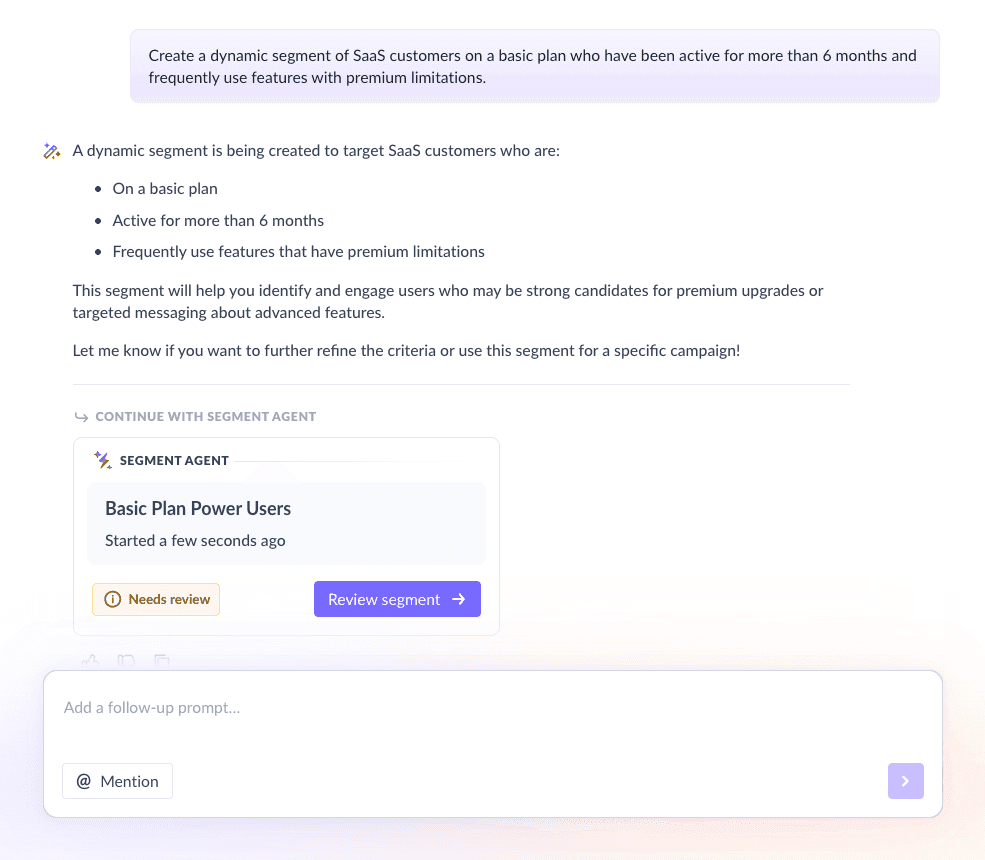Viewport: 985px width, 860px height.
Task: Click the purple send arrow button
Action: click(906, 781)
